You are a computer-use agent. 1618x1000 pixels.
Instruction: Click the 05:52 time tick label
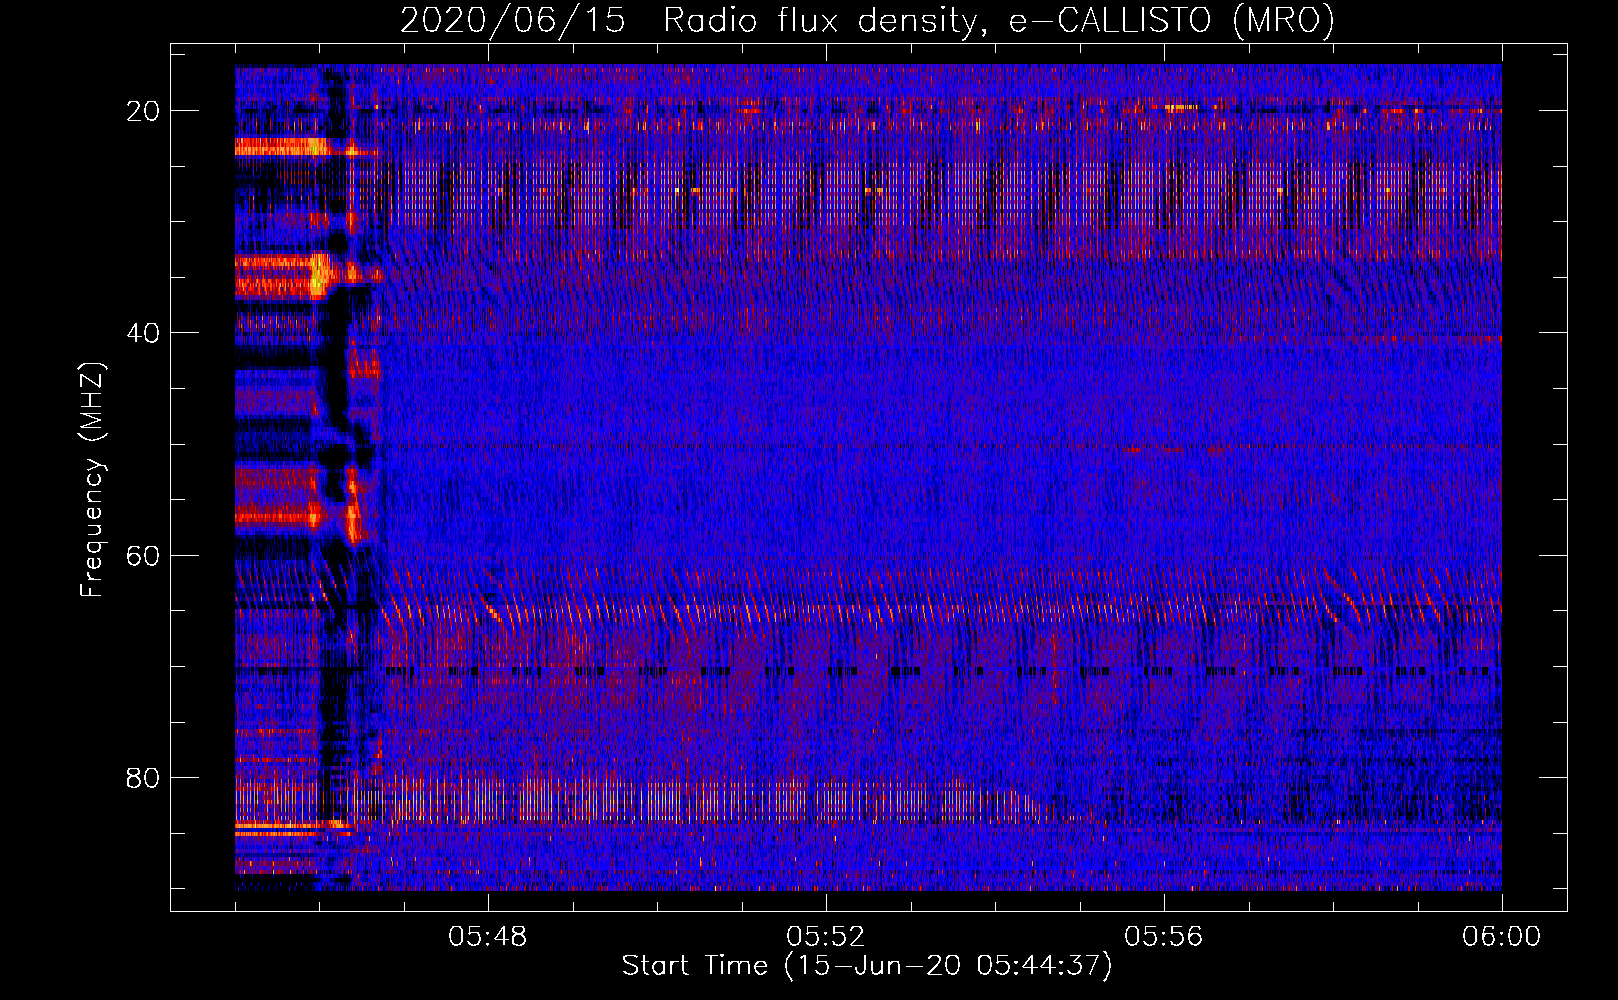click(826, 937)
